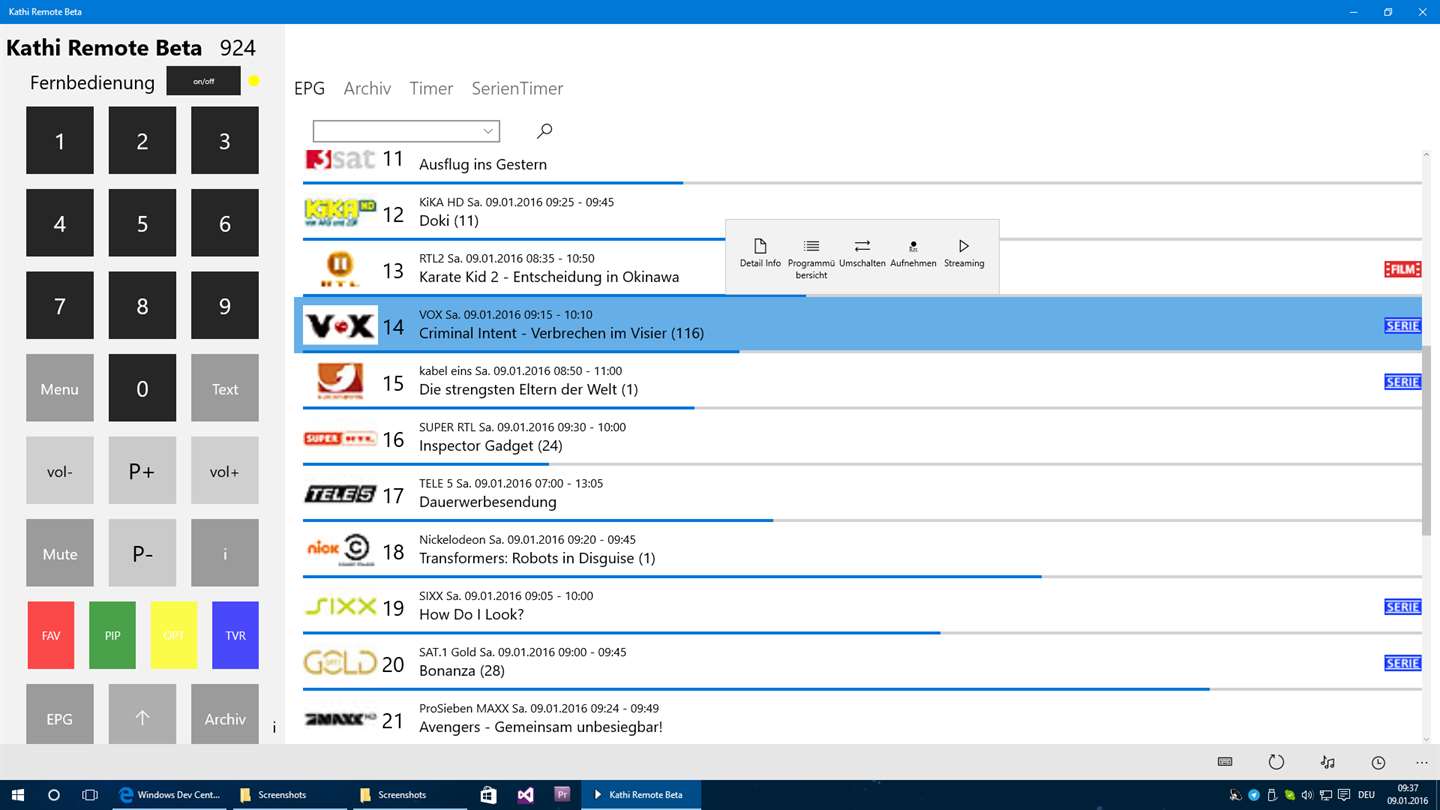Click the Archiv remote button
The image size is (1440, 810).
point(225,714)
